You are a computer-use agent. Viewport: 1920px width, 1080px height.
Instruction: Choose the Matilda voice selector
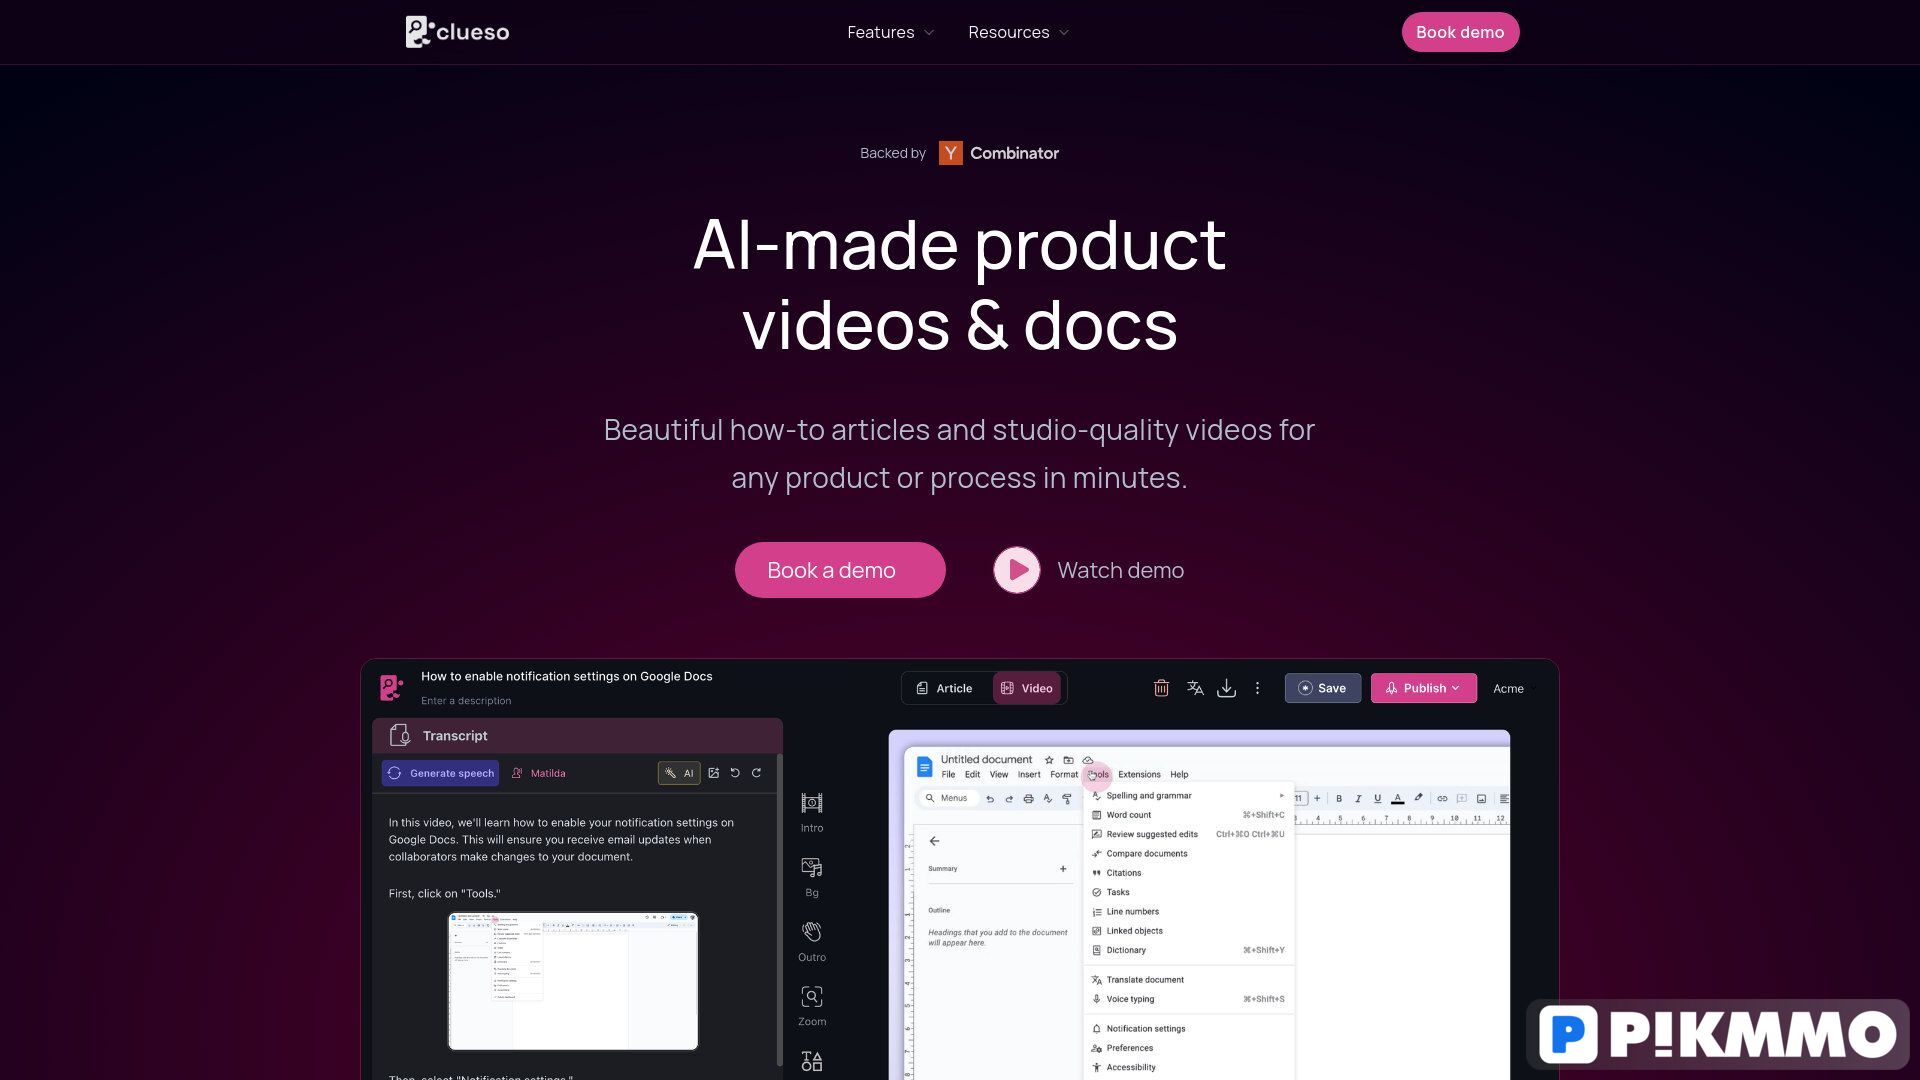tap(538, 773)
